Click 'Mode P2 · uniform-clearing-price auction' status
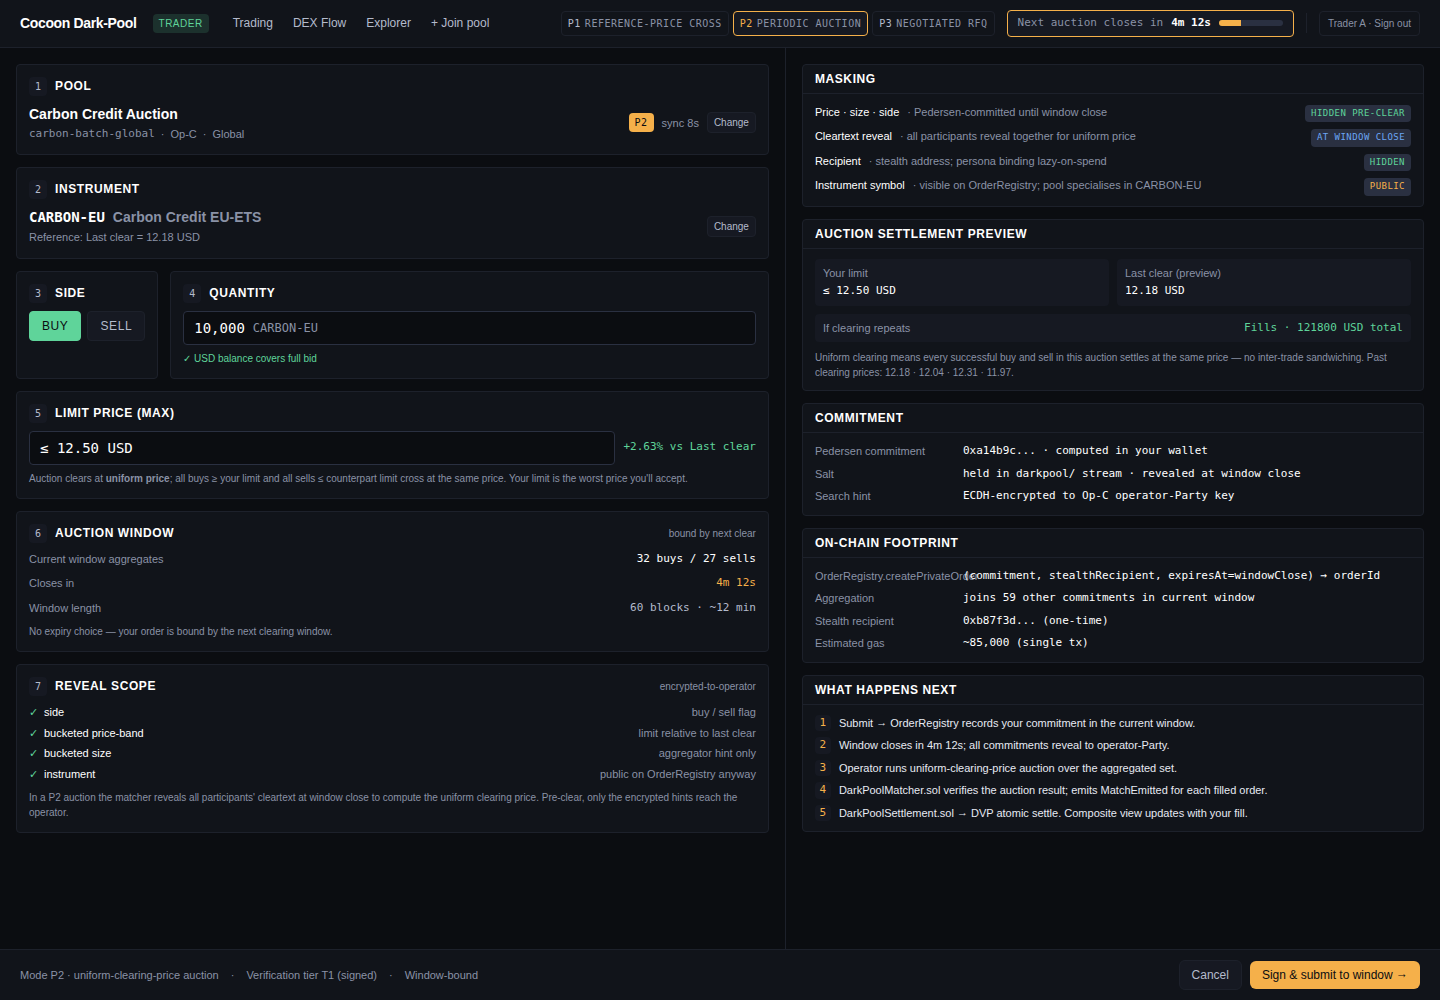The image size is (1440, 1000). (119, 975)
